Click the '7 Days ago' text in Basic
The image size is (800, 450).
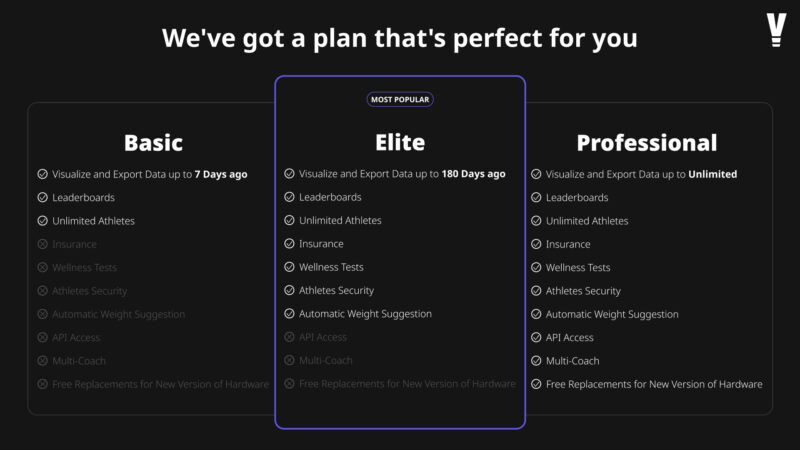(221, 174)
